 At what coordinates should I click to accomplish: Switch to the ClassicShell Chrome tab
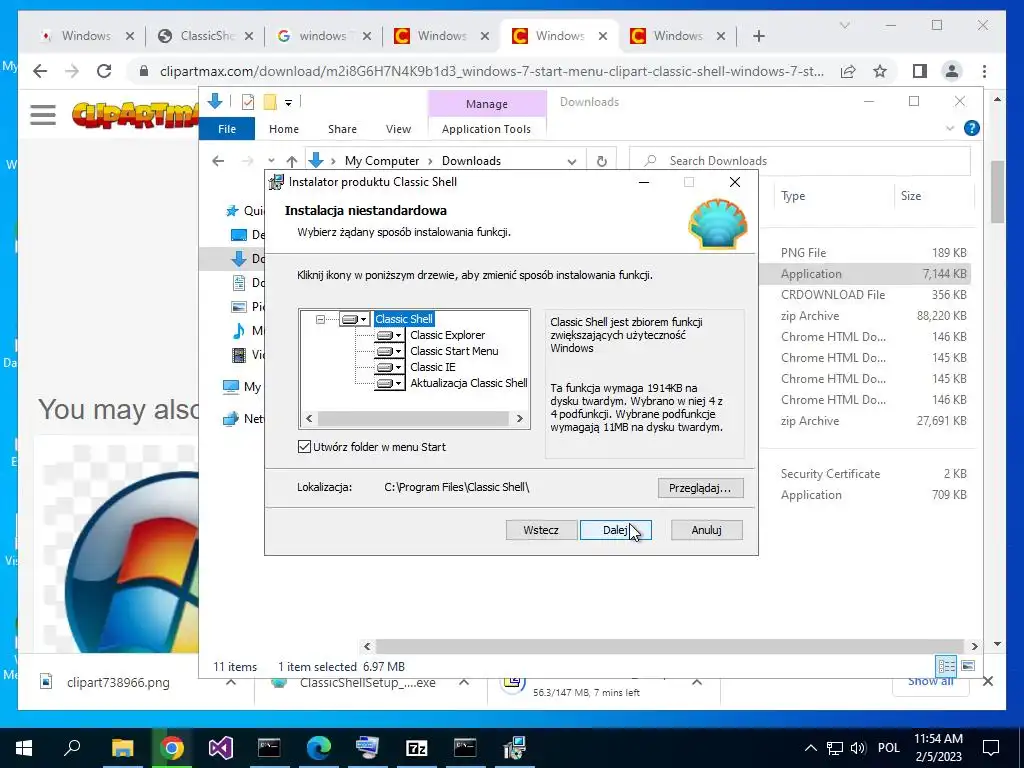[x=205, y=36]
